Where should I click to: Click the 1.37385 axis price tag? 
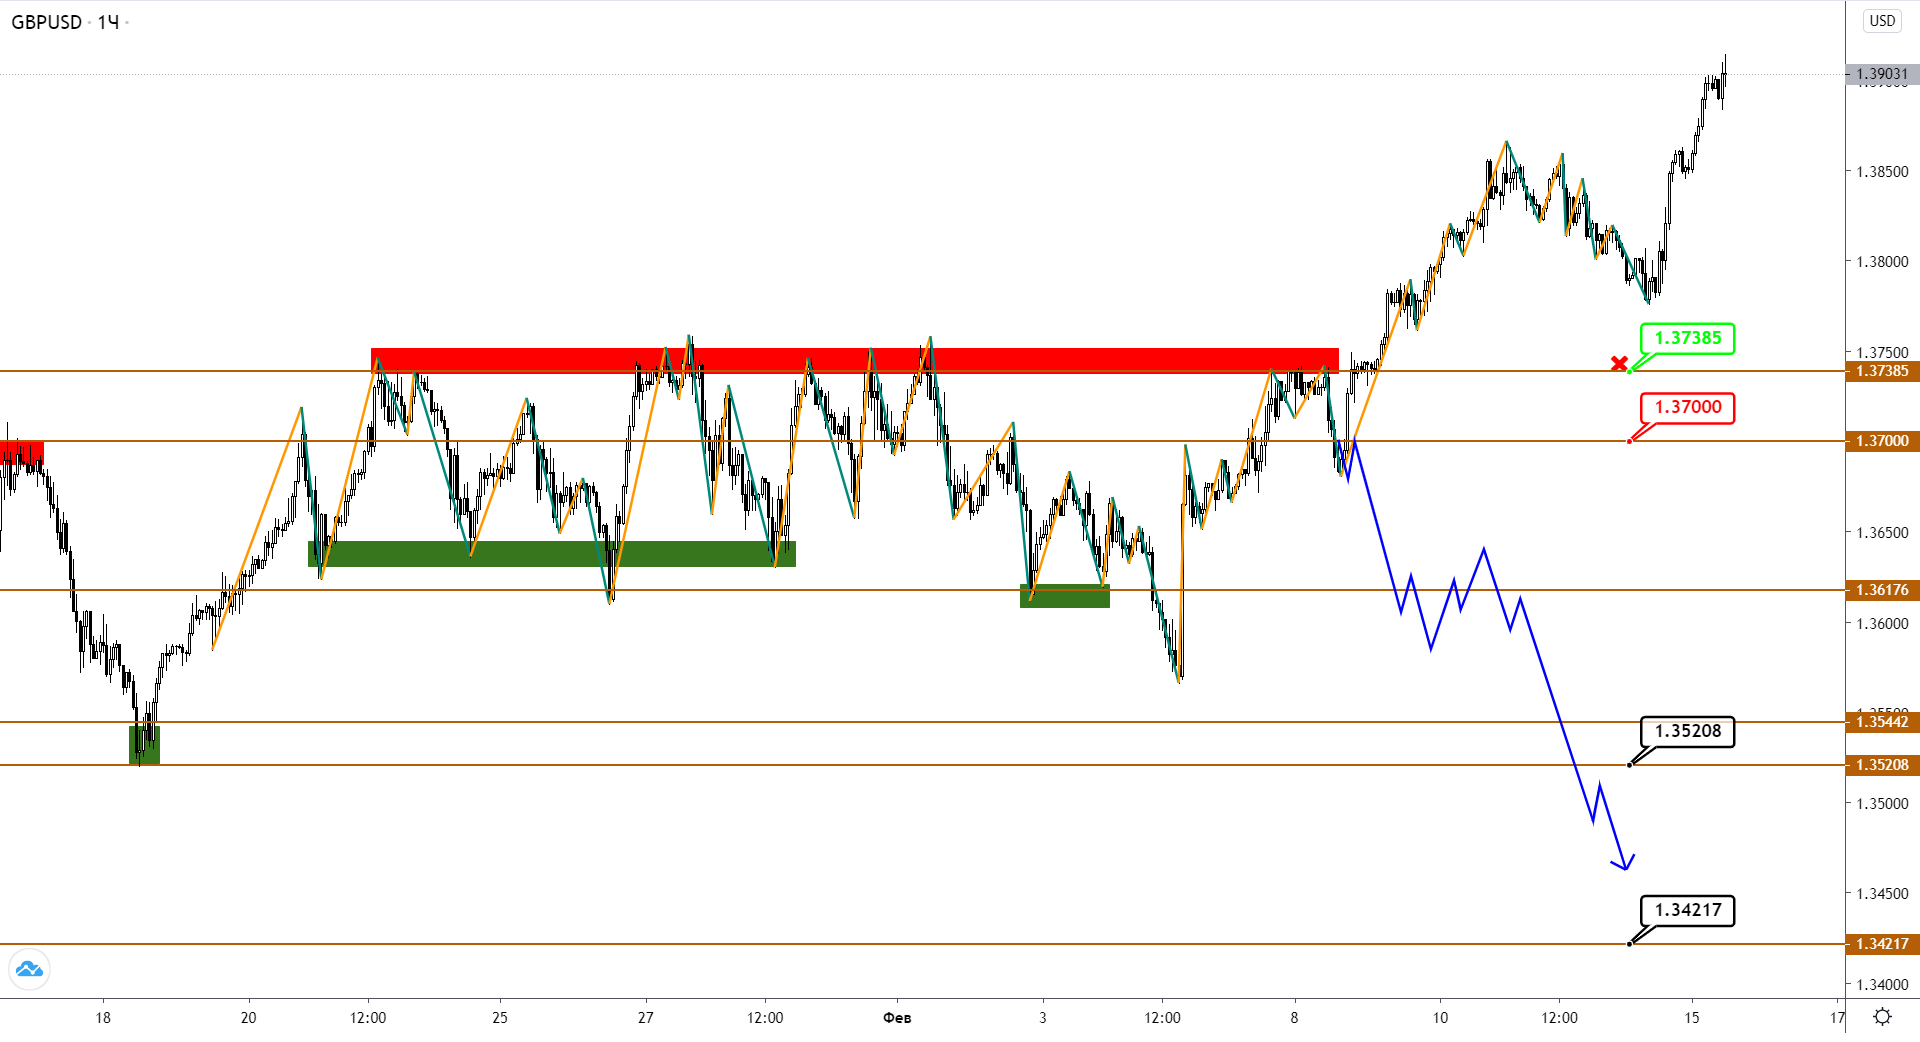(x=1882, y=371)
